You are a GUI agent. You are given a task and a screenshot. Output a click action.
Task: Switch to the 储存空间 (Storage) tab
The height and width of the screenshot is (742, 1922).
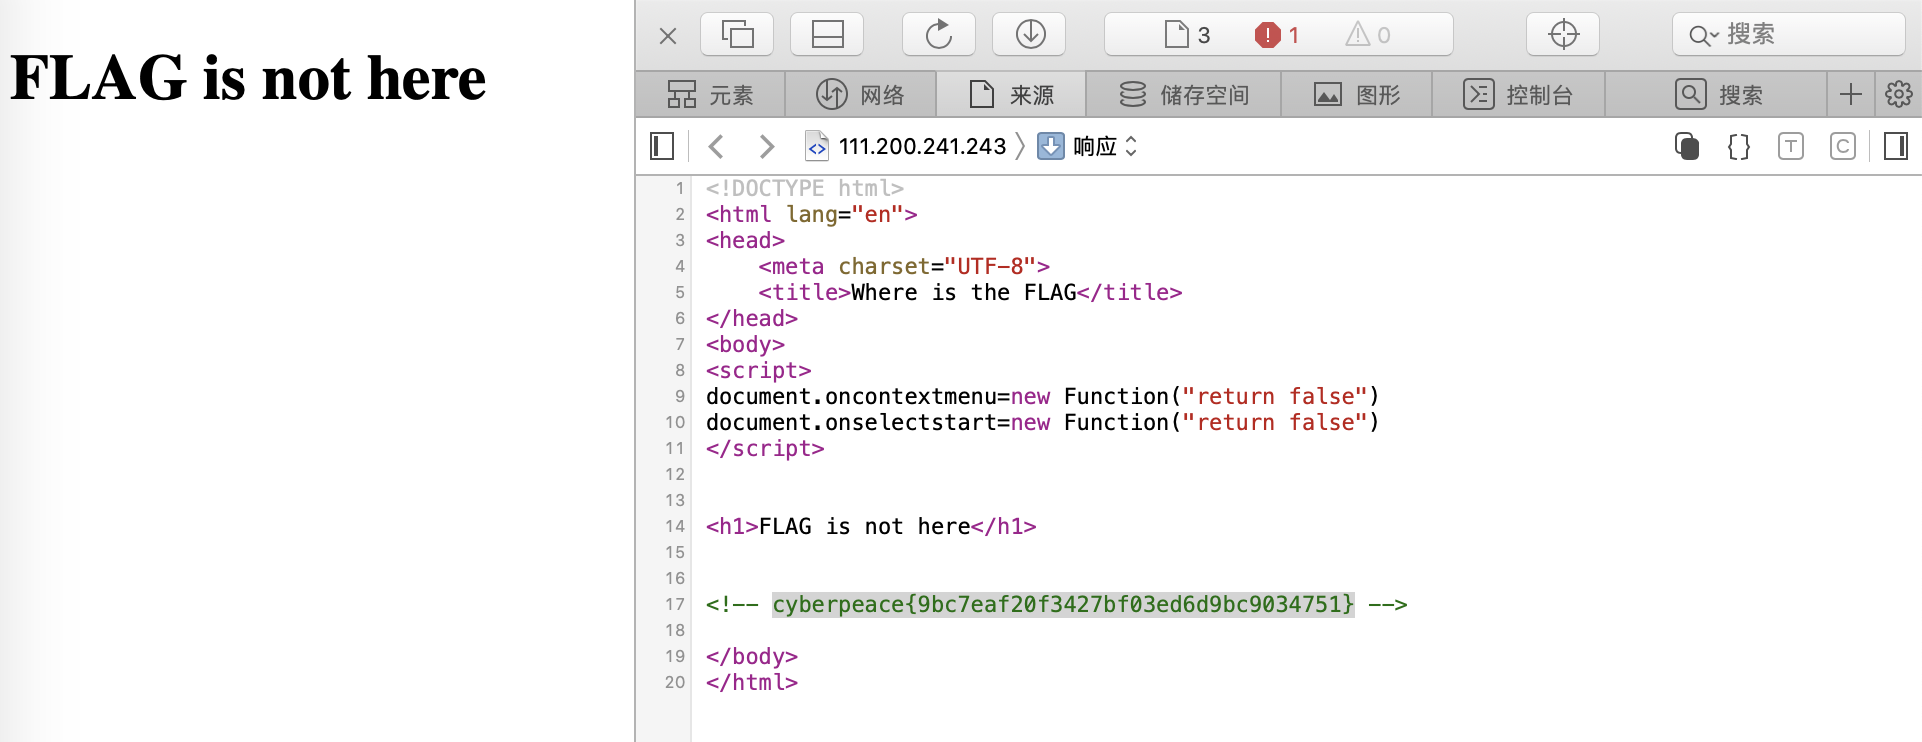(1184, 95)
